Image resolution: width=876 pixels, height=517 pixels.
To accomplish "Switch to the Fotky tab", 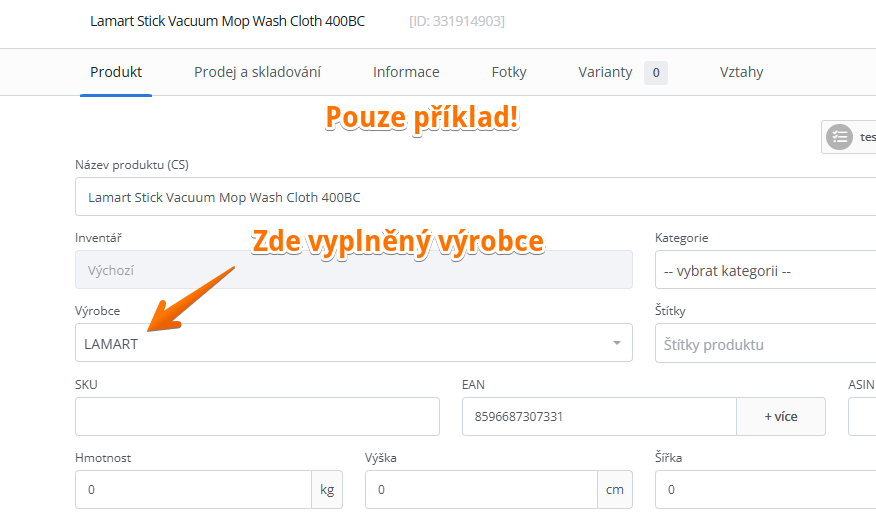I will tap(509, 72).
